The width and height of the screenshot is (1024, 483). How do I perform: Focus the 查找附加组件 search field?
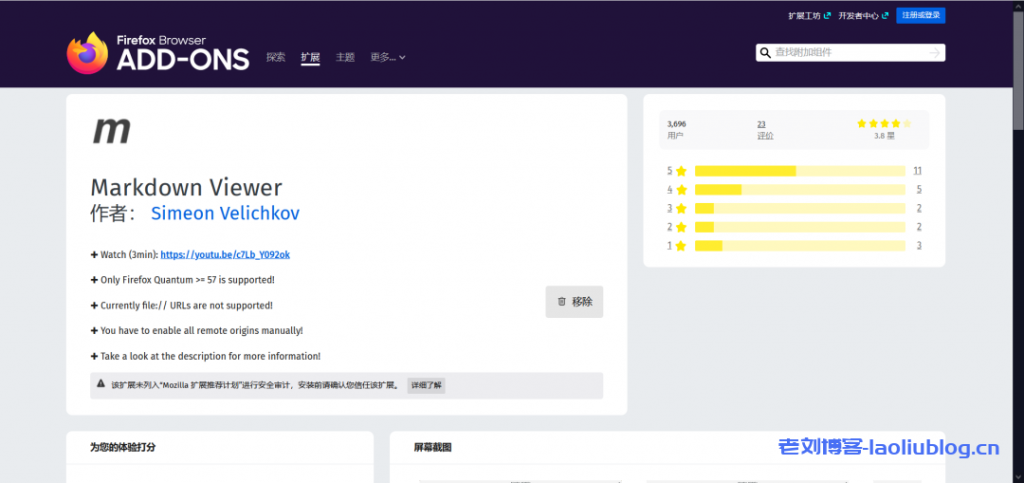coord(848,53)
